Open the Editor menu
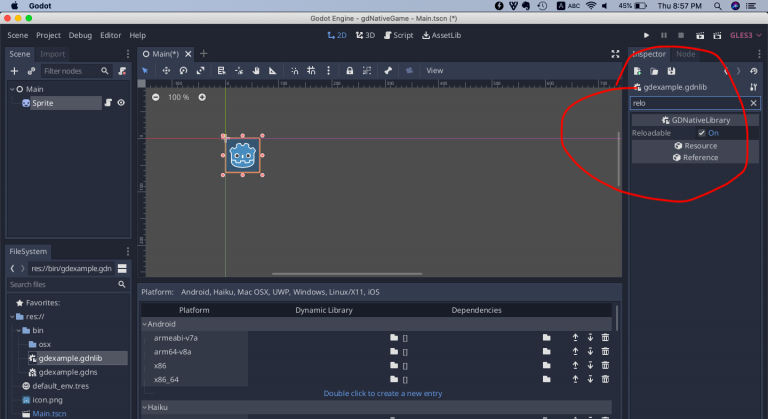 [111, 35]
